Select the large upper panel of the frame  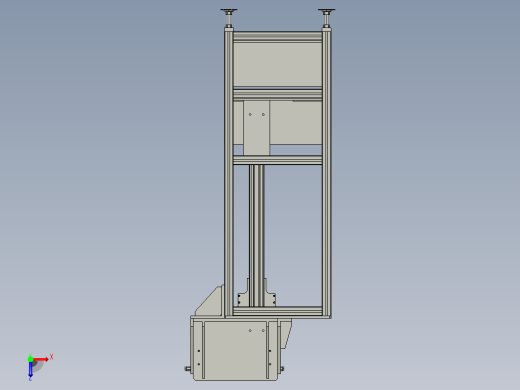277,64
